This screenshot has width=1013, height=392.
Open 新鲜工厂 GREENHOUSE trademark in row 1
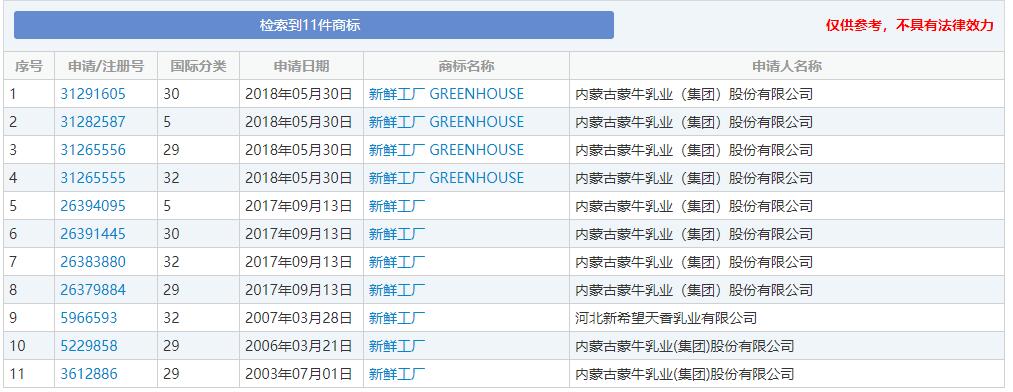tap(446, 94)
